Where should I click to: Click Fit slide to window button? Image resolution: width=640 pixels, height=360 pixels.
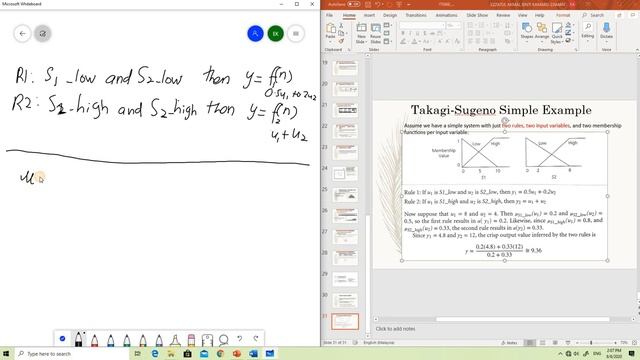[x=635, y=343]
